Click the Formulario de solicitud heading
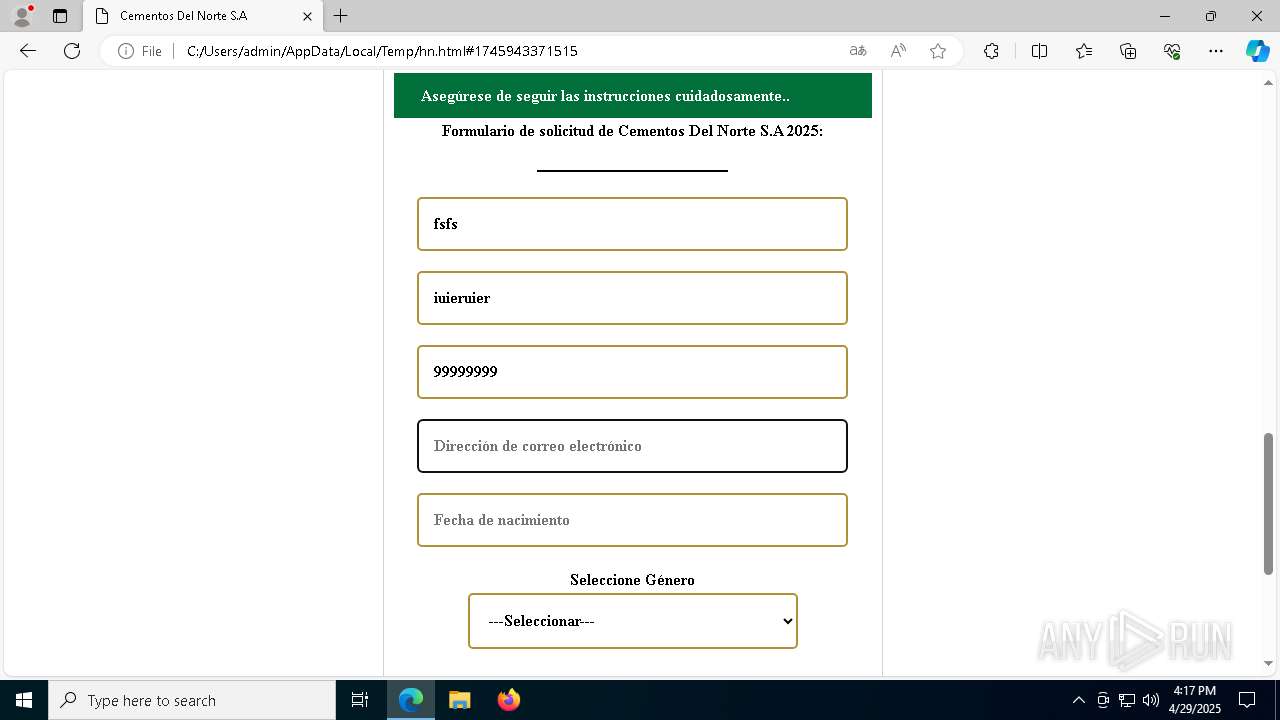 pyautogui.click(x=632, y=131)
